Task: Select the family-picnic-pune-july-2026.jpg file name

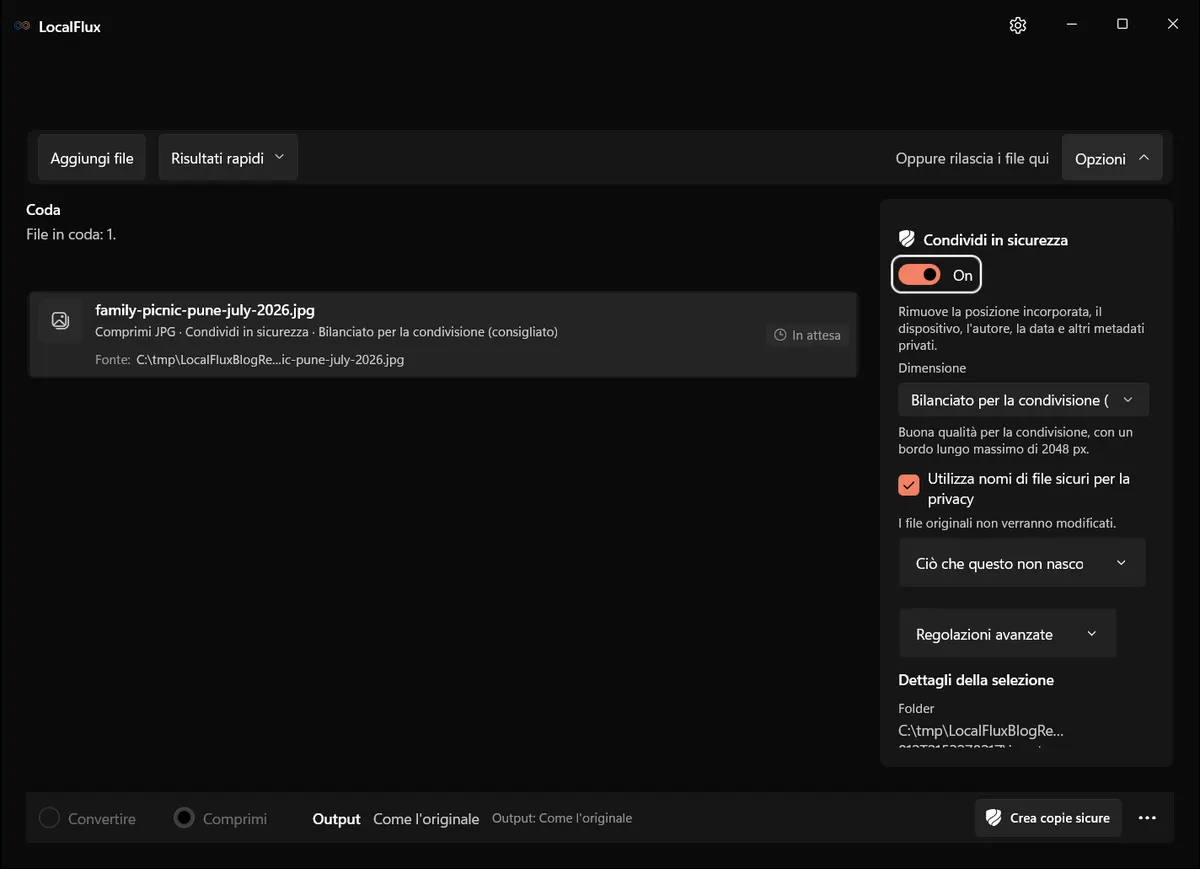Action: (205, 310)
